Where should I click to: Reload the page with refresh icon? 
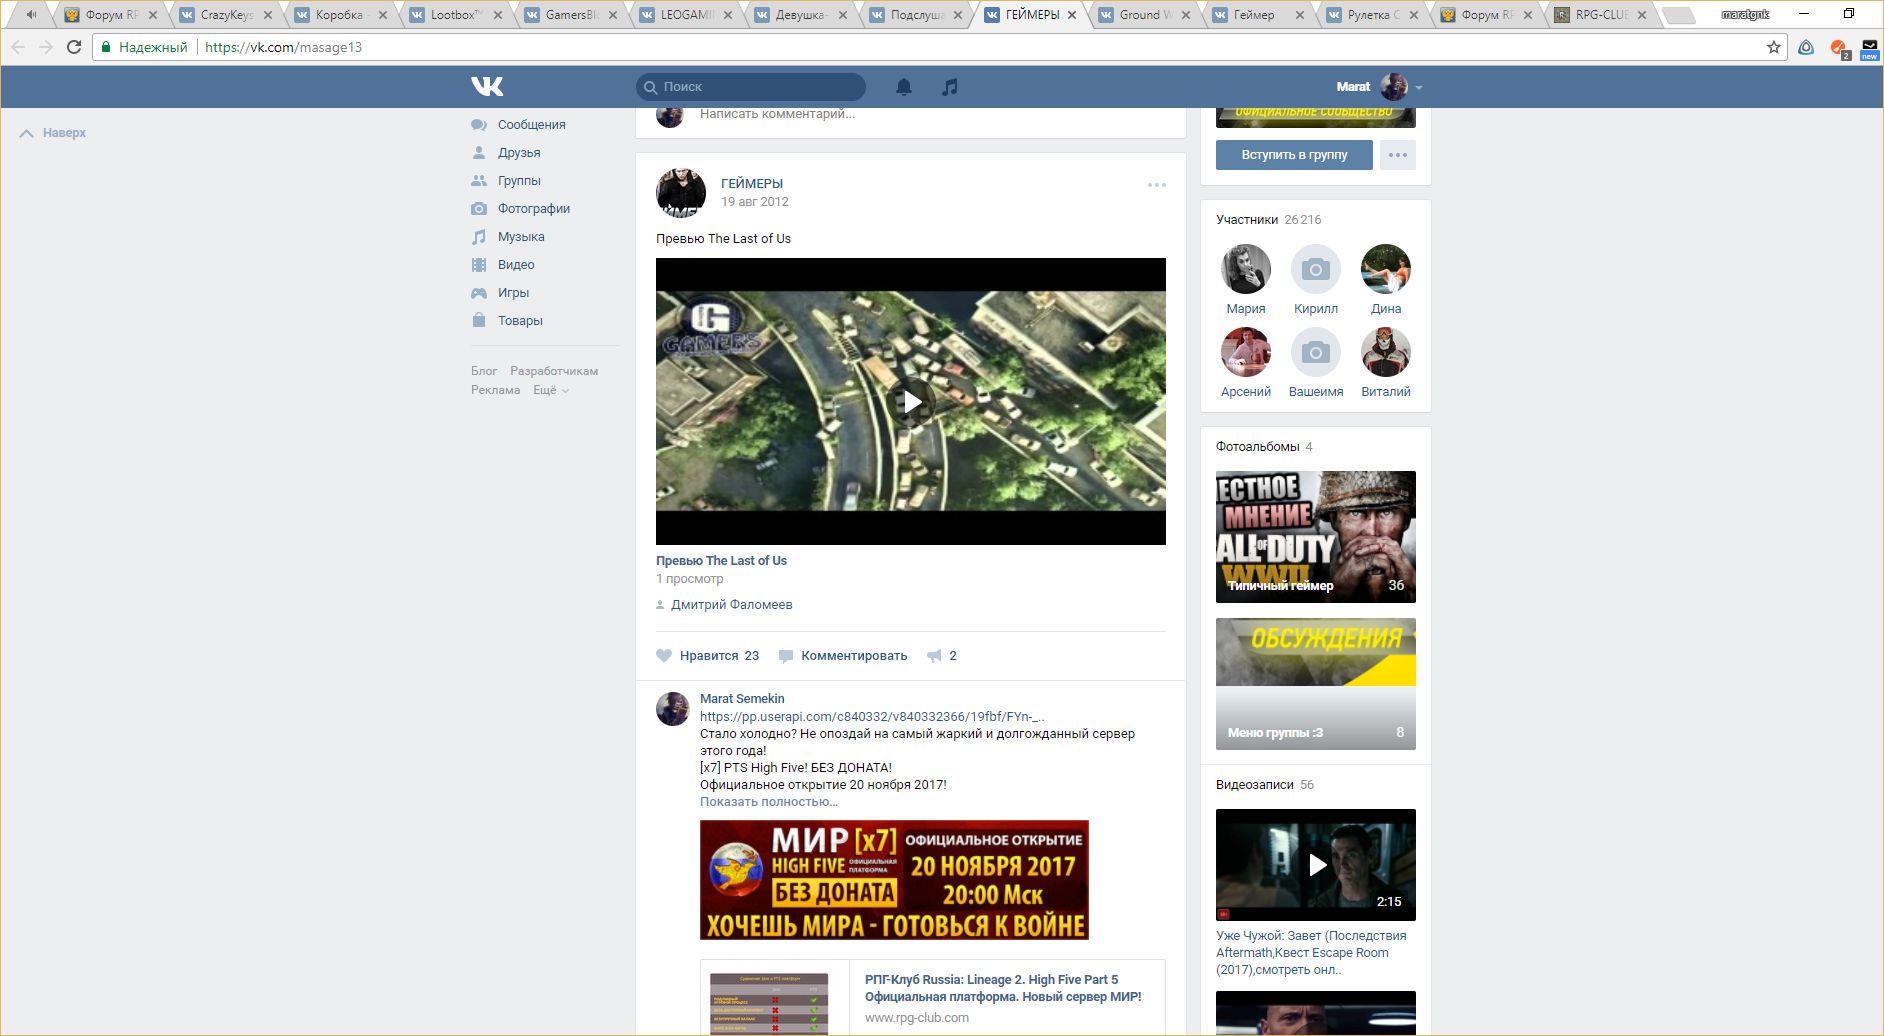[x=74, y=47]
